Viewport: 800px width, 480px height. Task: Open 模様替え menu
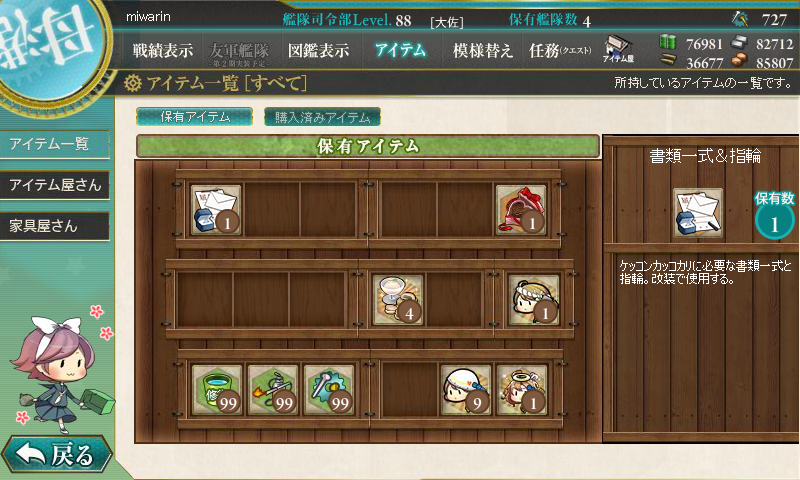pos(482,50)
